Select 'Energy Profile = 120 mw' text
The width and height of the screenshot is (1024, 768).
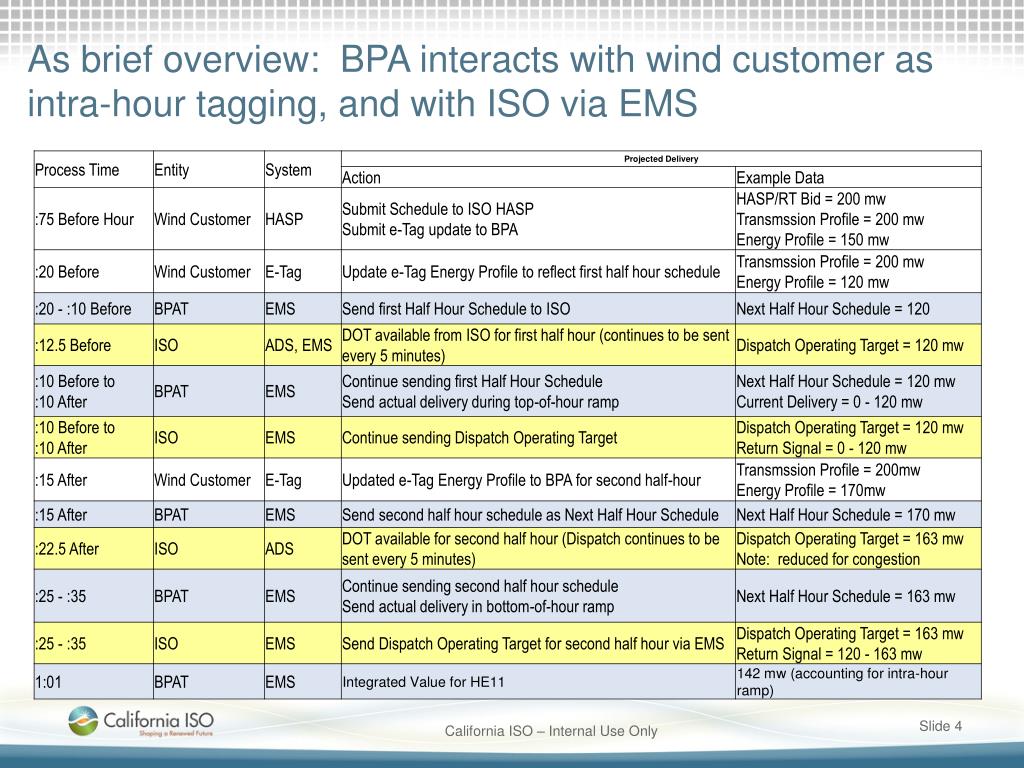(812, 282)
